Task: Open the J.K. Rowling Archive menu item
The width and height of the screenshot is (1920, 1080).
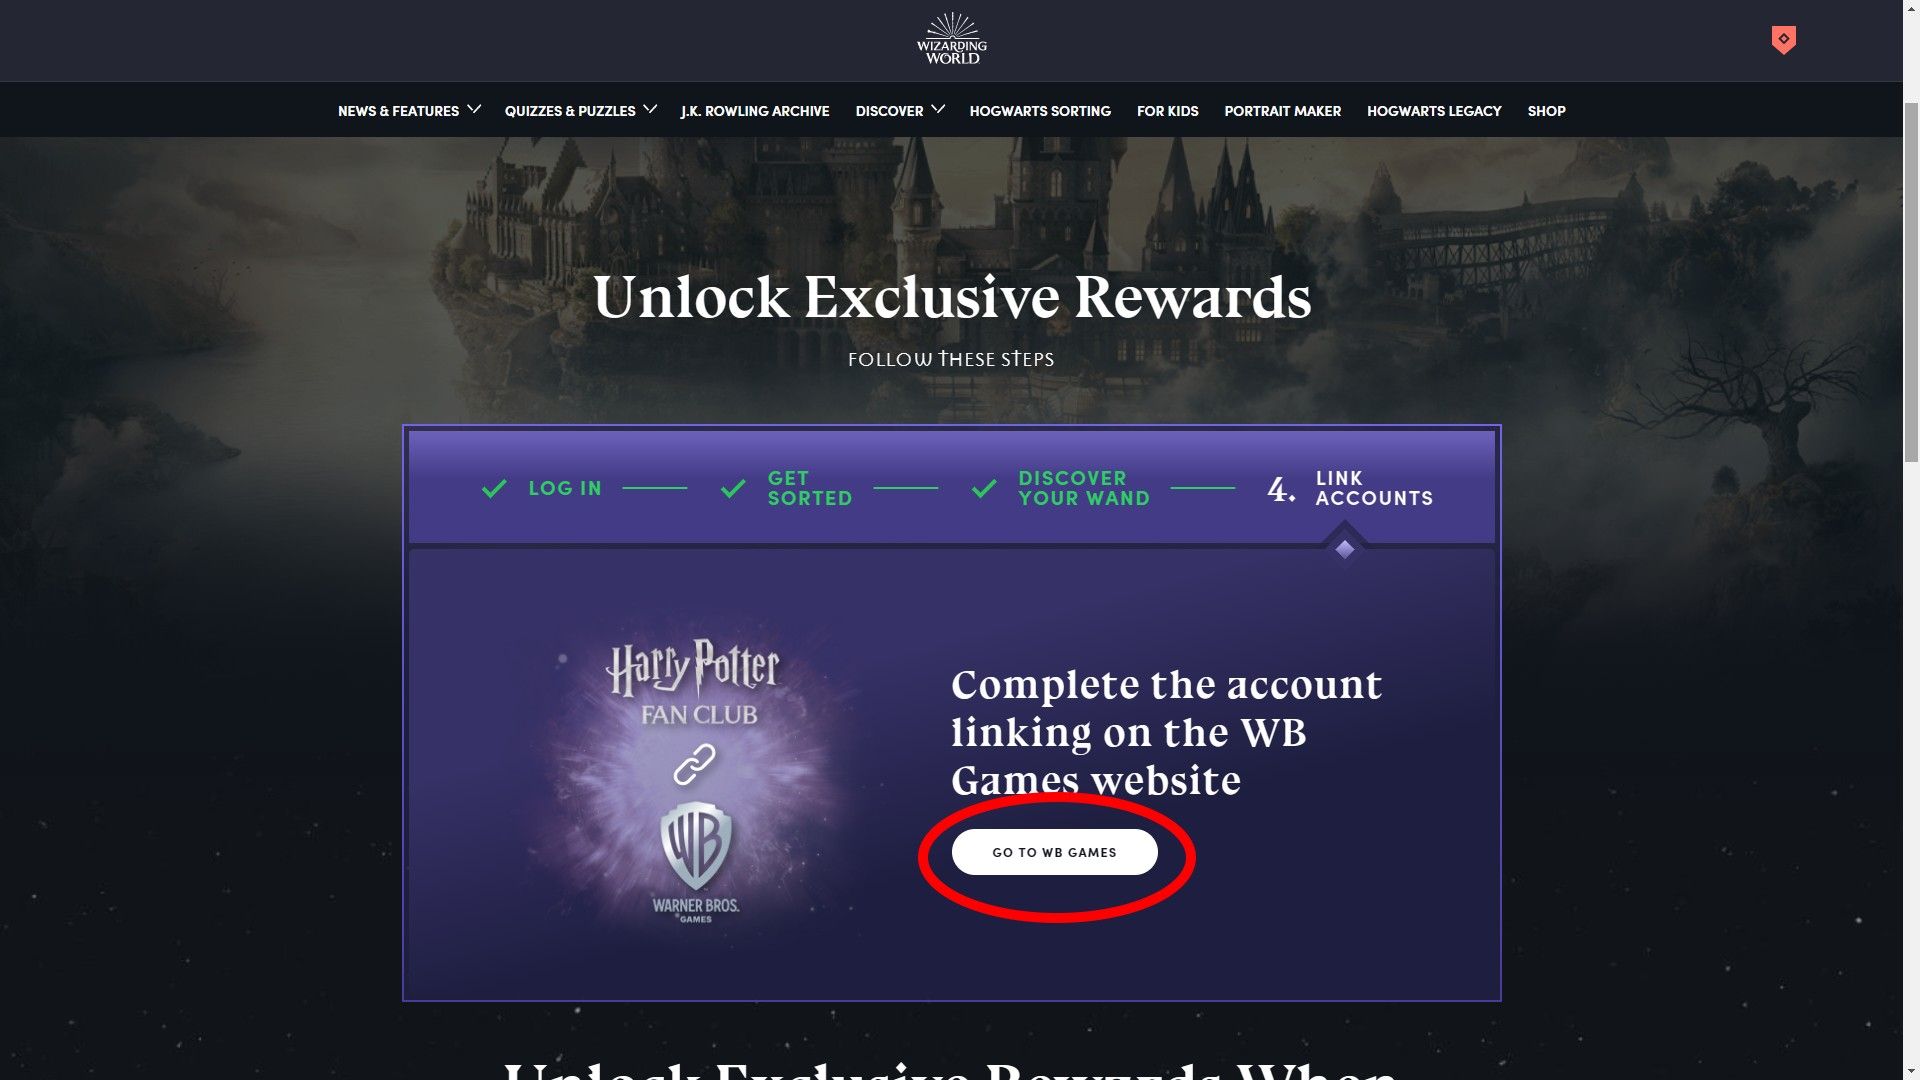Action: 755,111
